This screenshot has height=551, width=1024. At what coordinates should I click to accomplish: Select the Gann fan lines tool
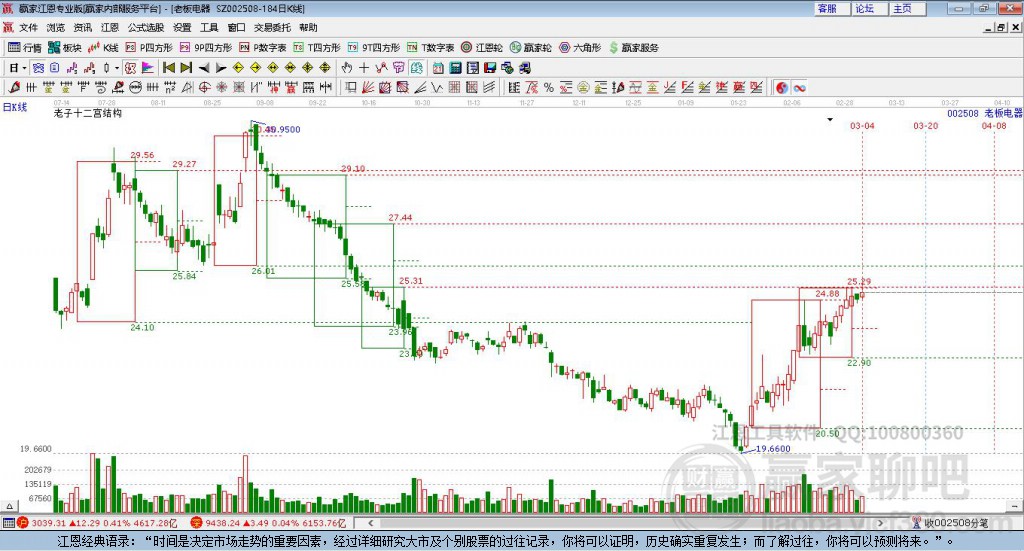[368, 87]
